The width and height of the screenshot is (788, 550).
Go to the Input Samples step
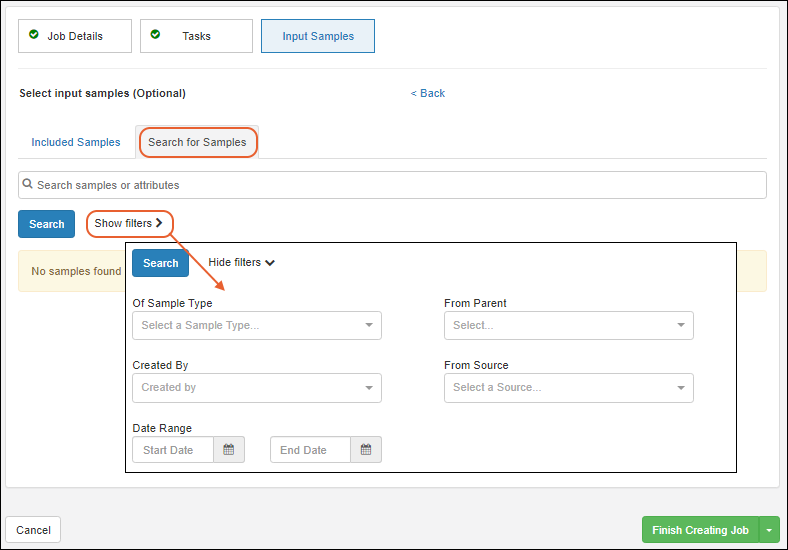coord(318,36)
